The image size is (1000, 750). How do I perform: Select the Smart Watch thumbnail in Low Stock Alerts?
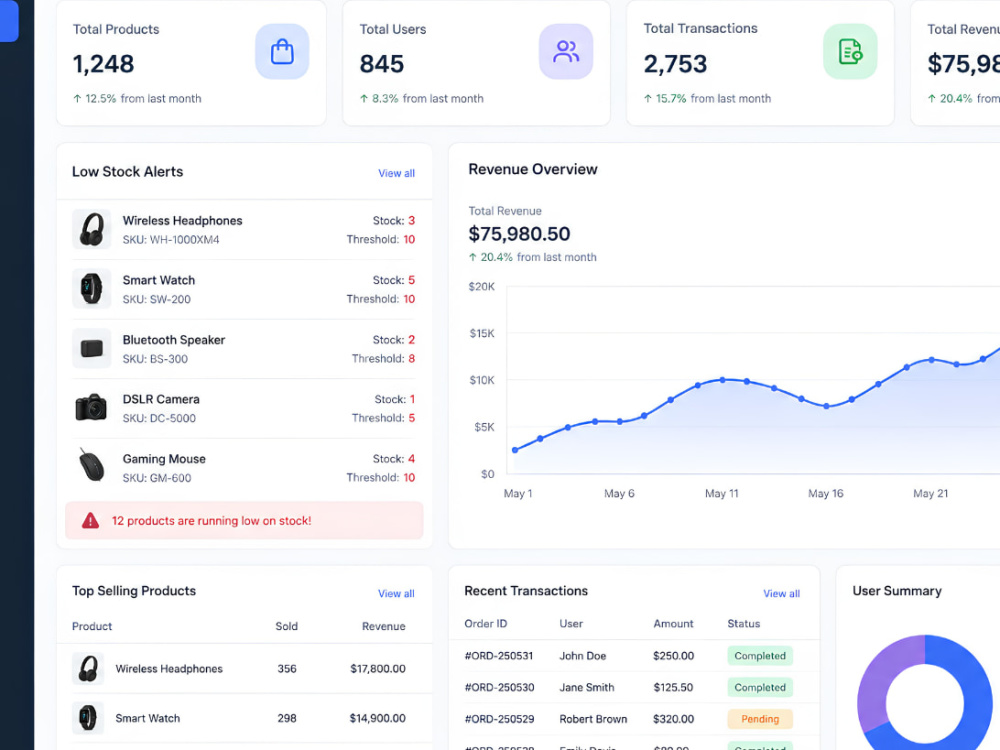[92, 289]
